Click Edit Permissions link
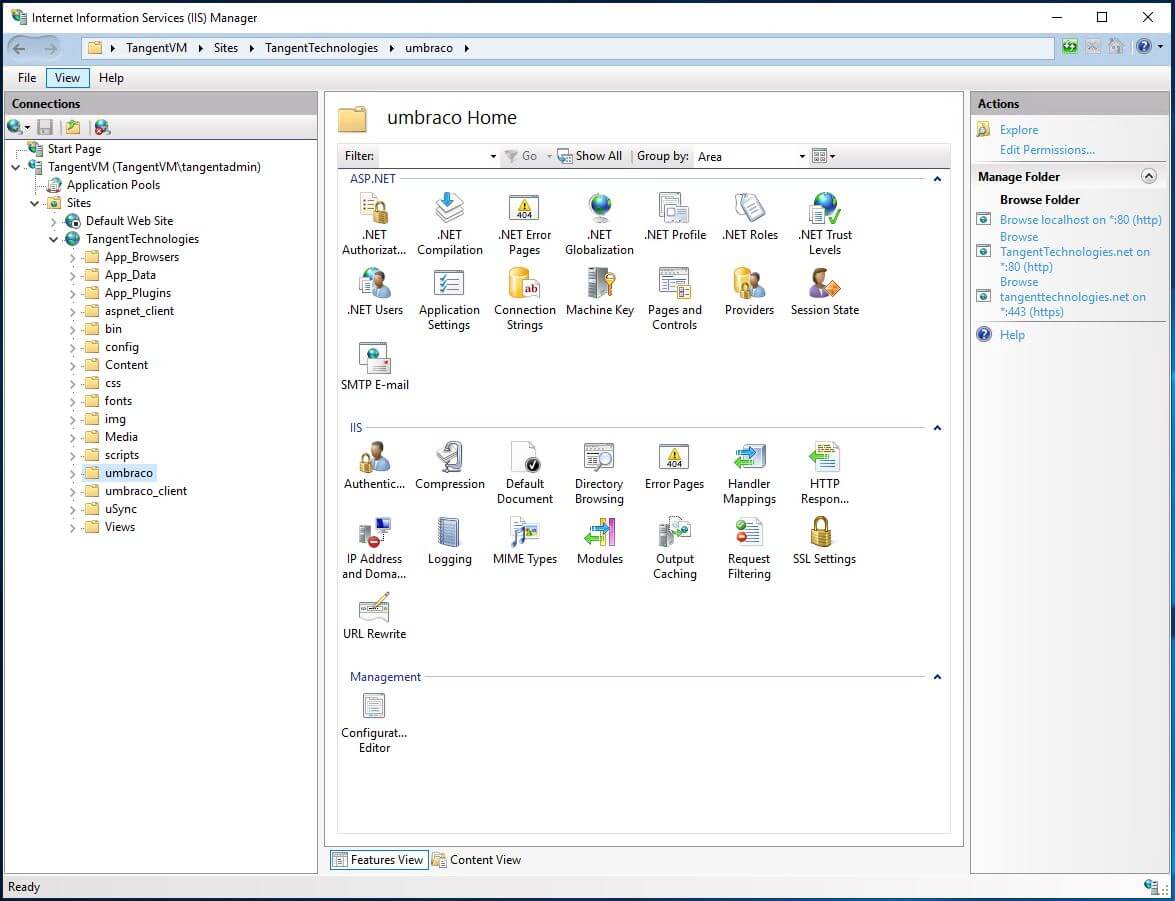1175x901 pixels. tap(1047, 150)
